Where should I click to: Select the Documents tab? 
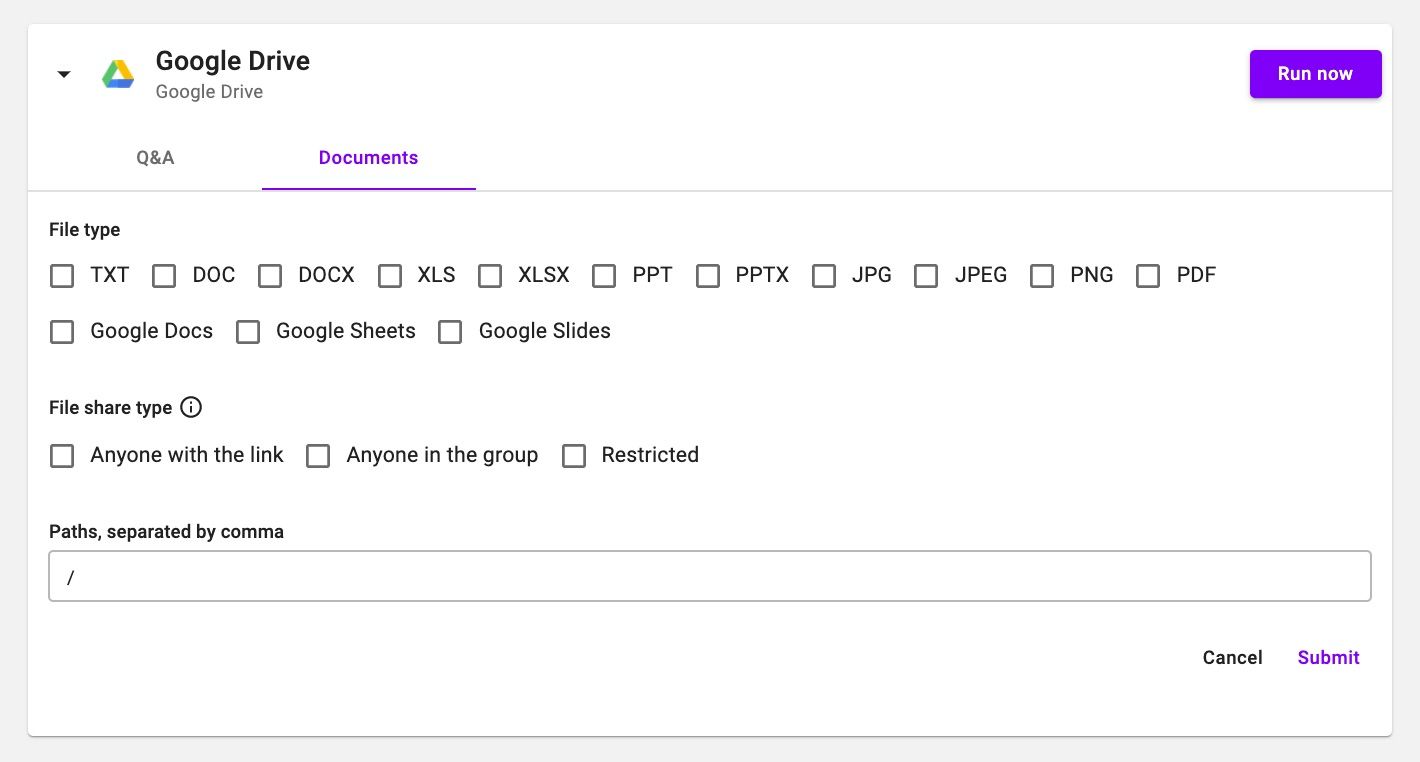[x=368, y=158]
